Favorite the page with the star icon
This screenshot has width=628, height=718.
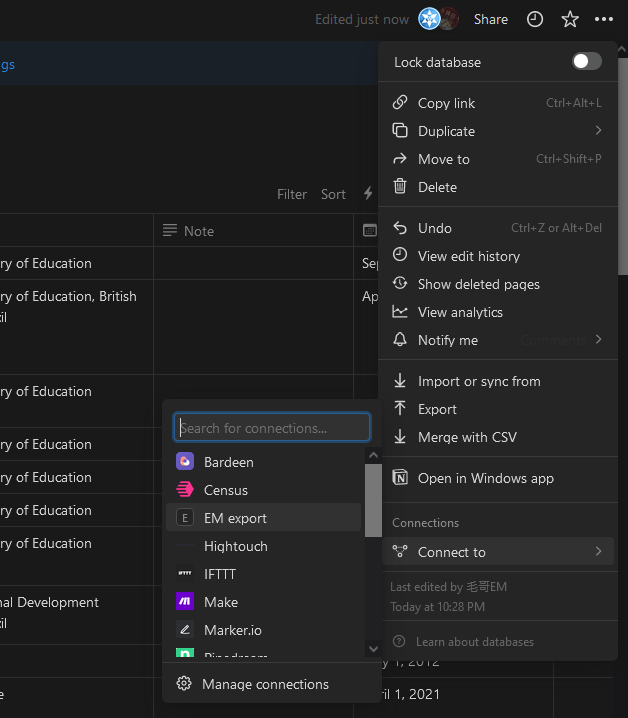point(570,19)
